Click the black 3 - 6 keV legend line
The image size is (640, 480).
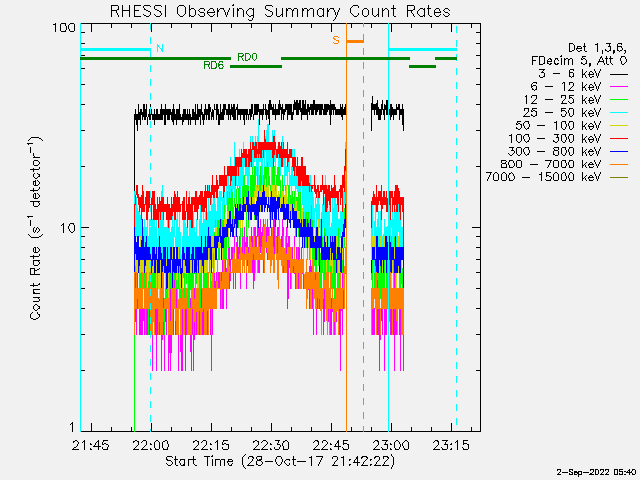[x=619, y=74]
